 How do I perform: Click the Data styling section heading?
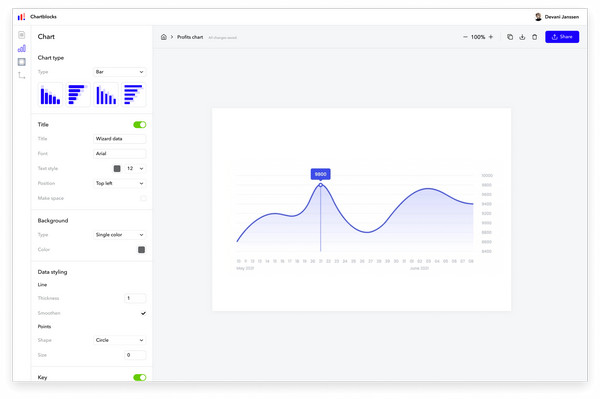click(52, 272)
